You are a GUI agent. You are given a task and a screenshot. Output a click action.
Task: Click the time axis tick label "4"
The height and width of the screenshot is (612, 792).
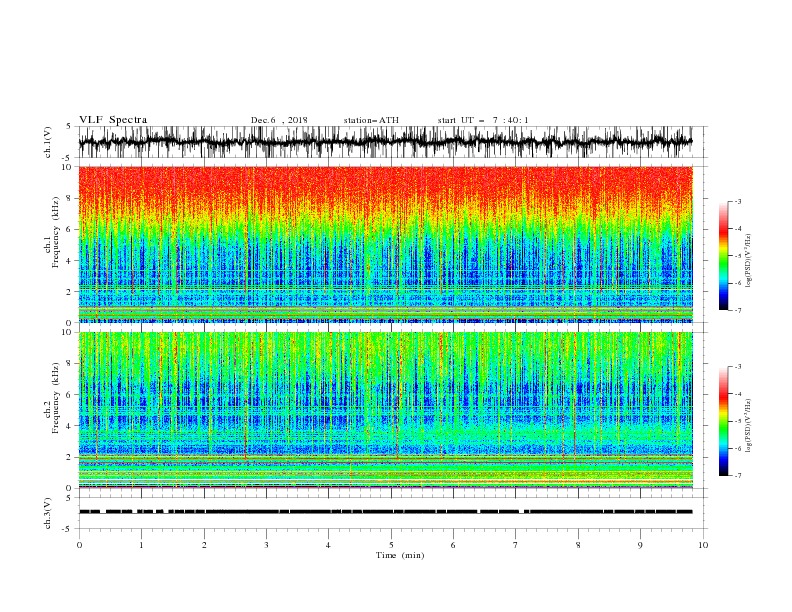[329, 545]
